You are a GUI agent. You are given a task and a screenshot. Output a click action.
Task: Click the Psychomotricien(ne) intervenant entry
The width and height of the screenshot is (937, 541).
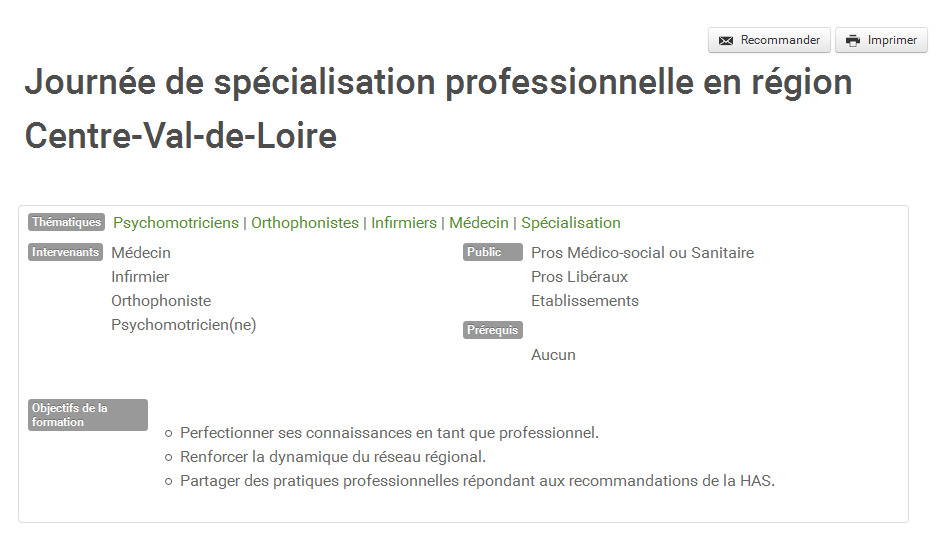tap(183, 325)
